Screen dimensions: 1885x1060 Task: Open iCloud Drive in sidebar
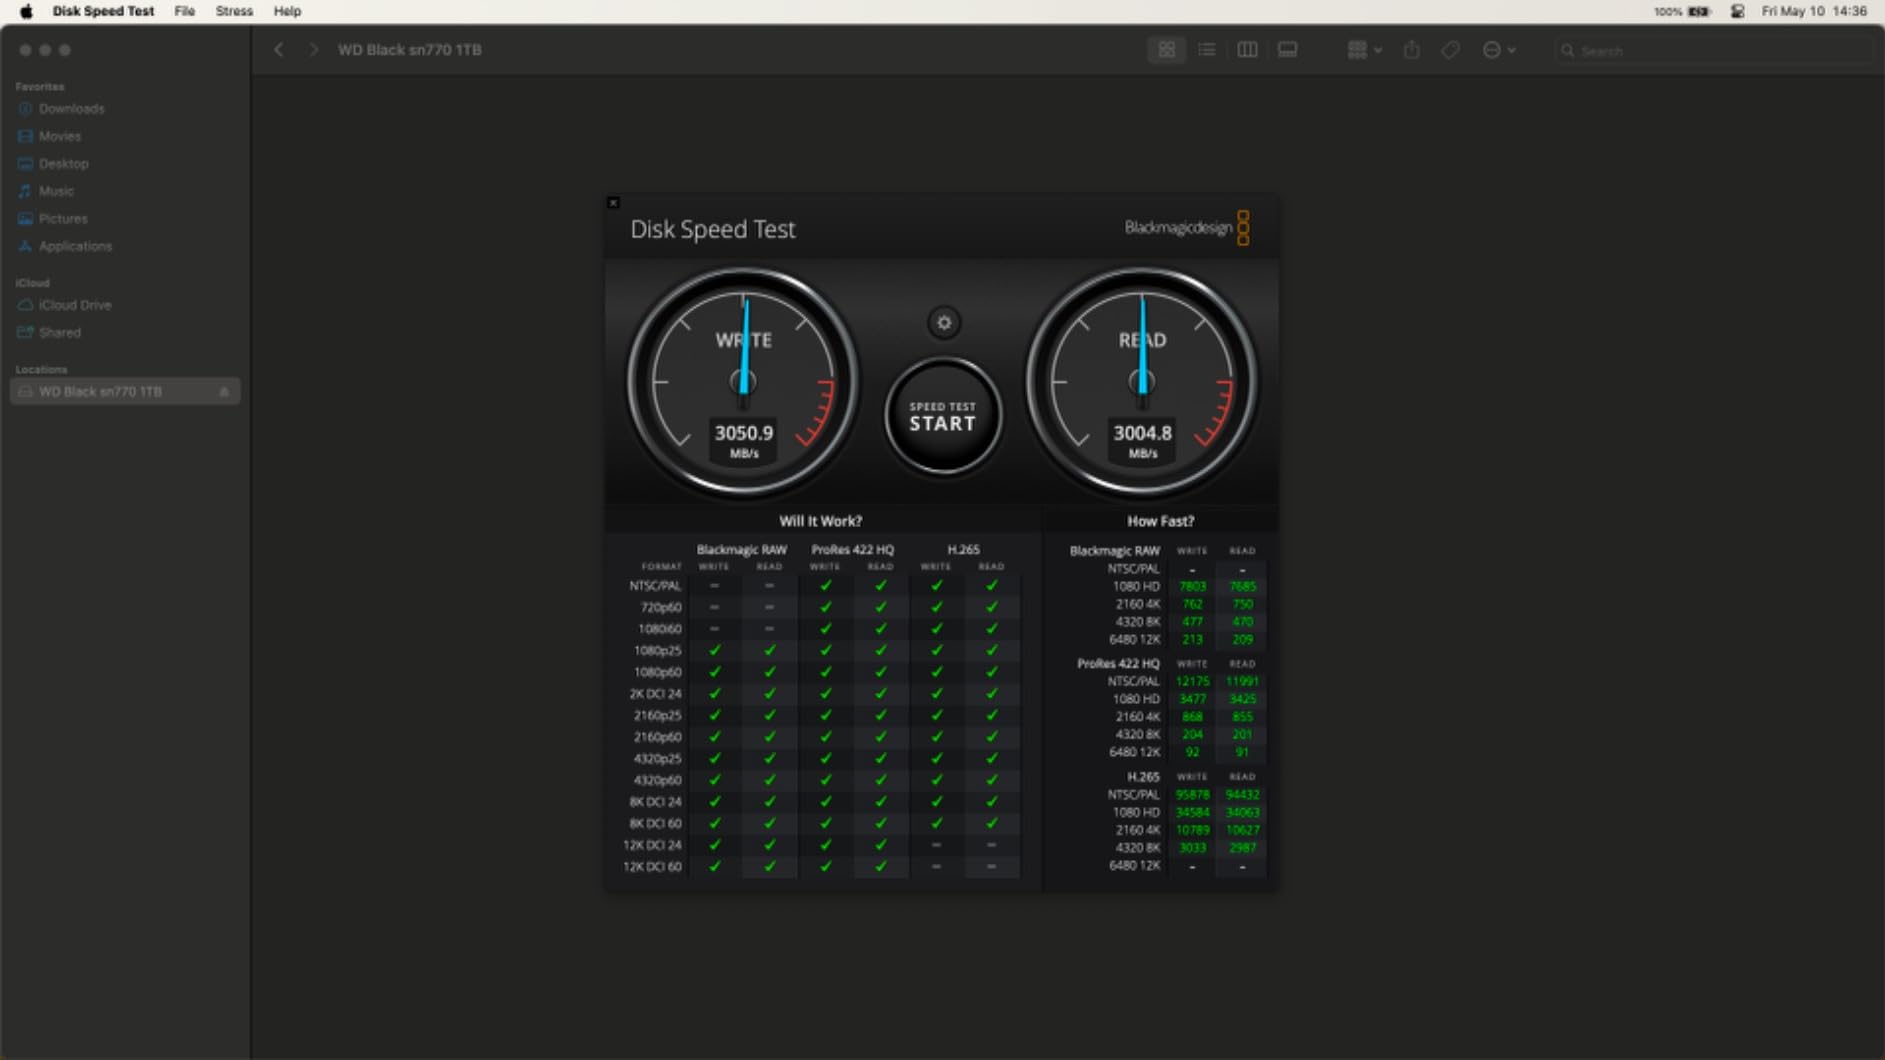tap(75, 305)
